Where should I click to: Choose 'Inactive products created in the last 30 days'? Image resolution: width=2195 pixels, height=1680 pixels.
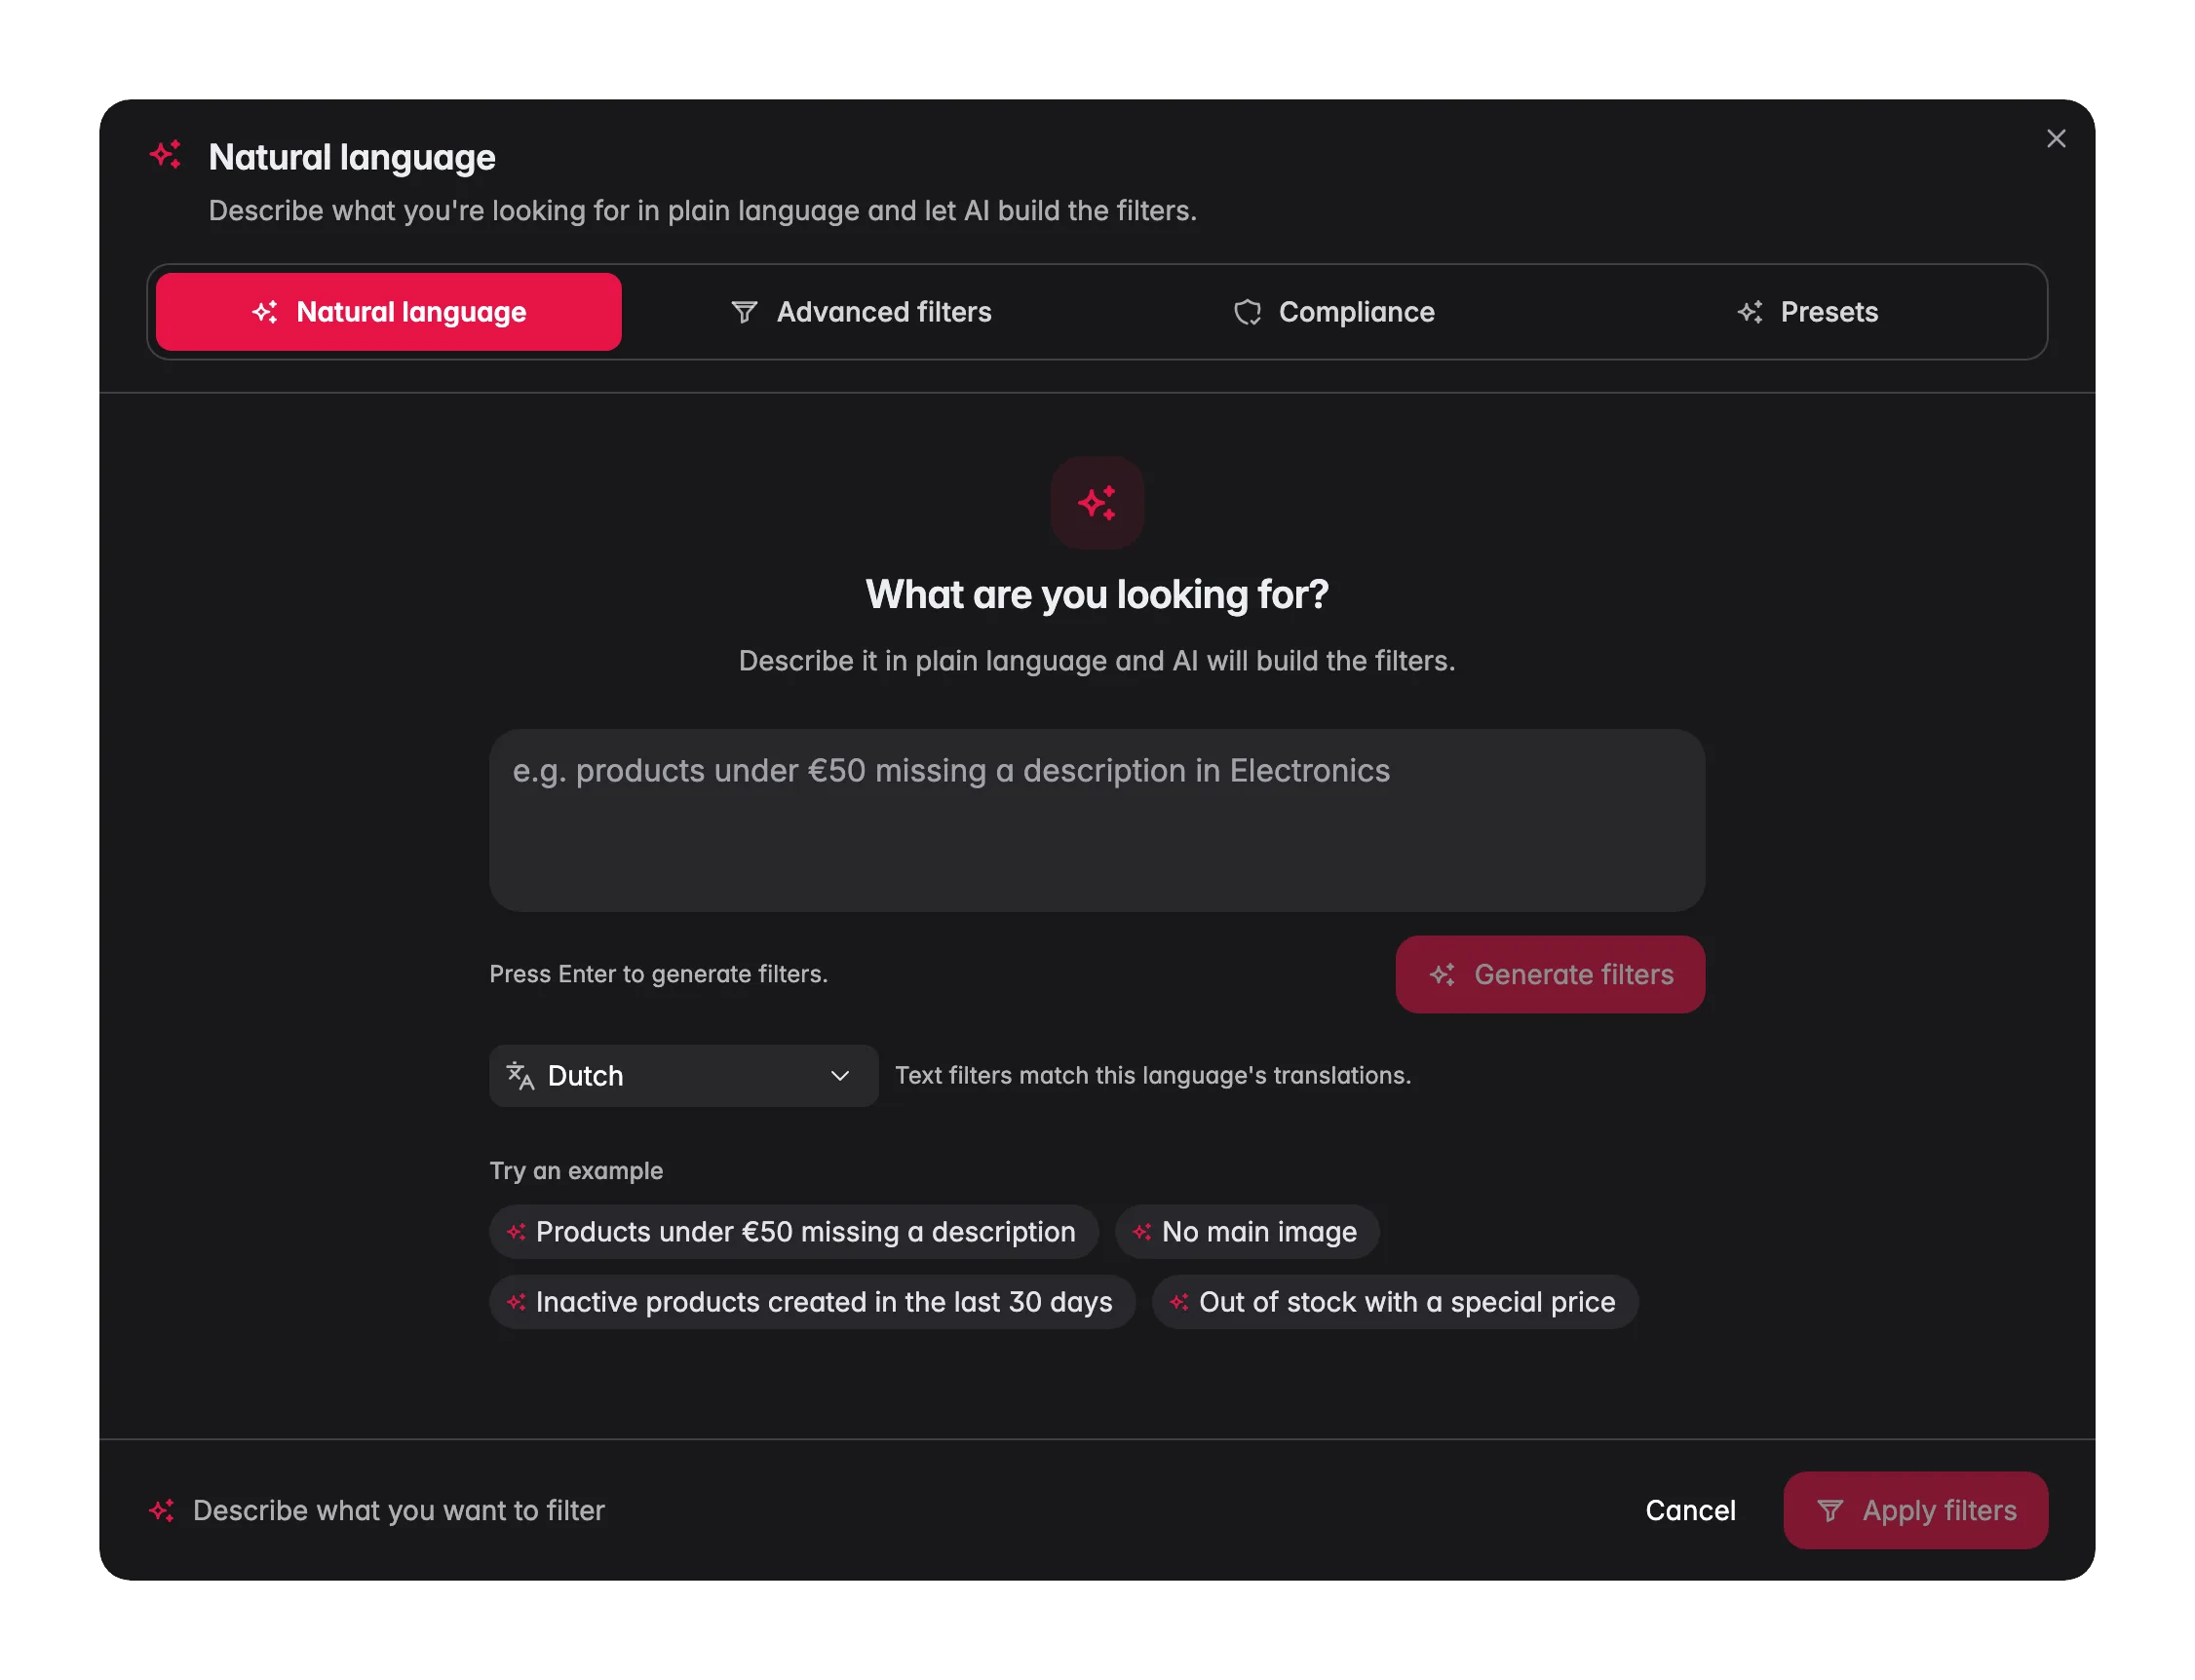click(x=812, y=1302)
